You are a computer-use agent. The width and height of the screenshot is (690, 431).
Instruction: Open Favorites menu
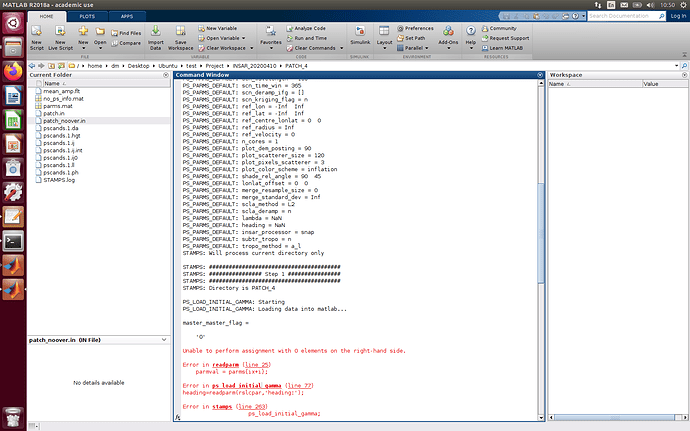271,38
